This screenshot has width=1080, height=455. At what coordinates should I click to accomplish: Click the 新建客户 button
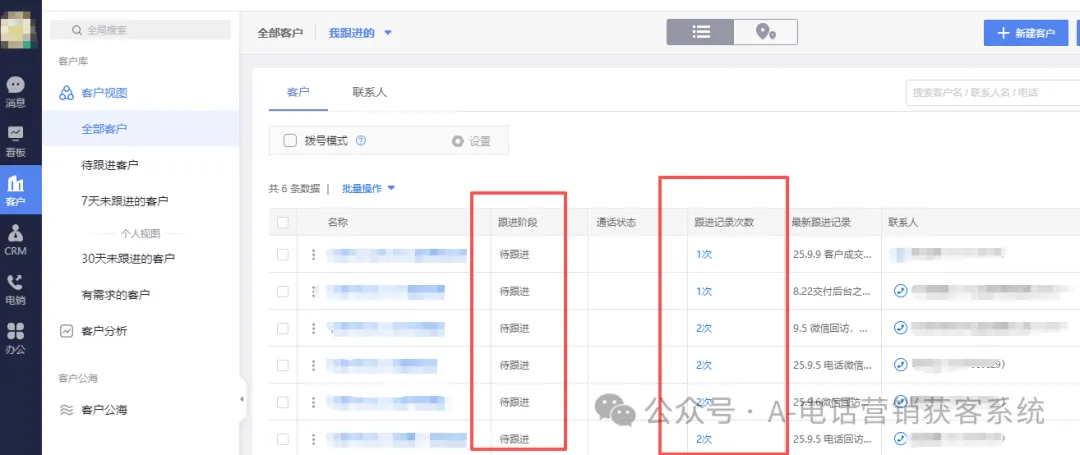[1026, 33]
